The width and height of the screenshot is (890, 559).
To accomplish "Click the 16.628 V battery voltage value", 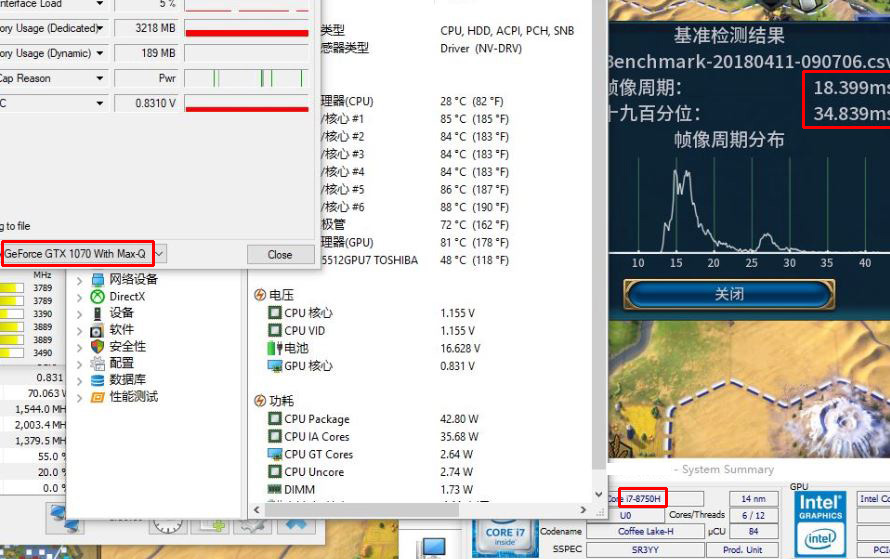I will coord(460,348).
